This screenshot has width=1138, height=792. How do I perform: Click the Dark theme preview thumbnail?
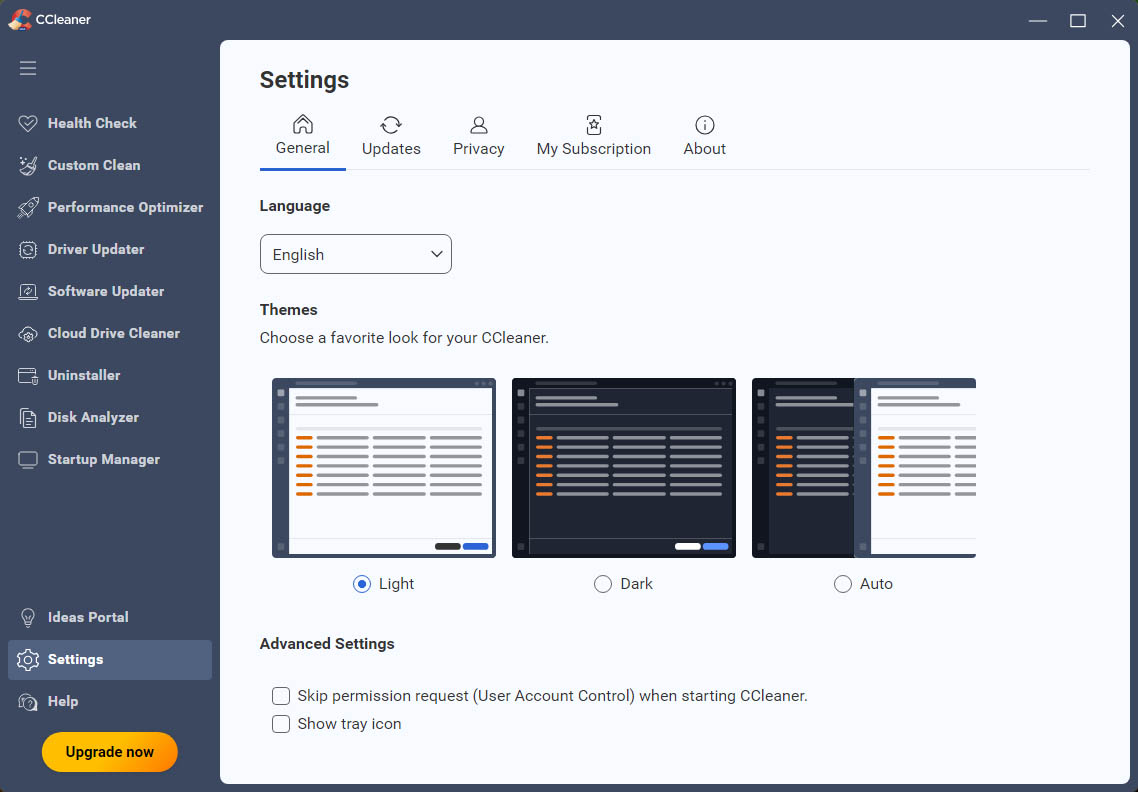point(624,468)
